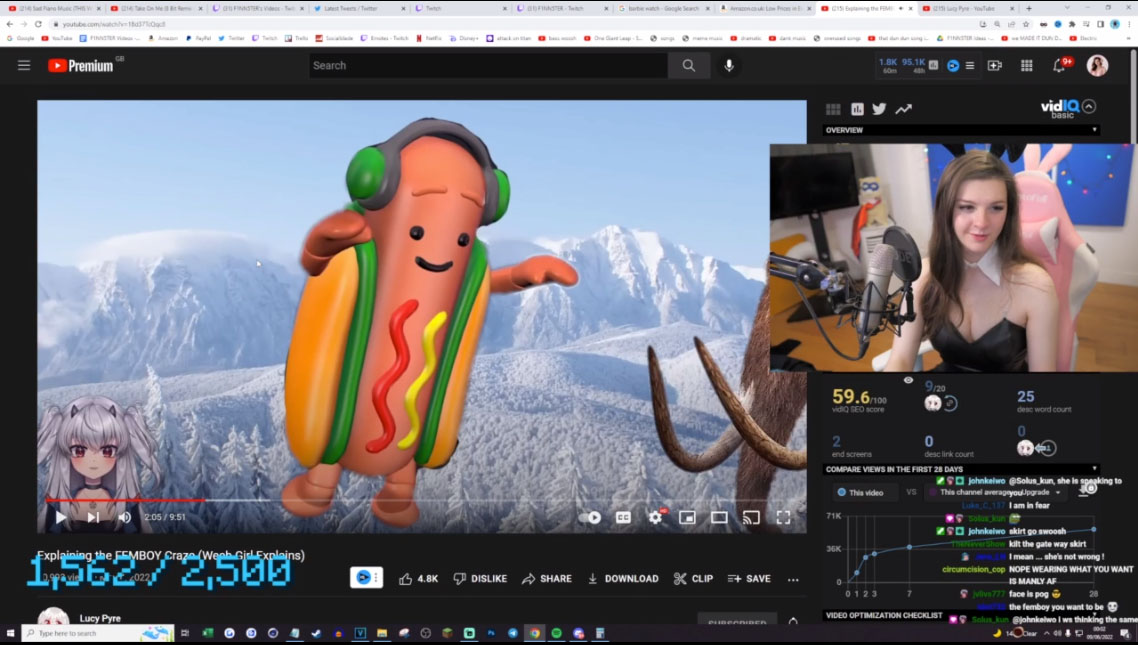The width and height of the screenshot is (1138, 645).
Task: Collapse the vidIQ panel with the caret
Action: (1089, 107)
